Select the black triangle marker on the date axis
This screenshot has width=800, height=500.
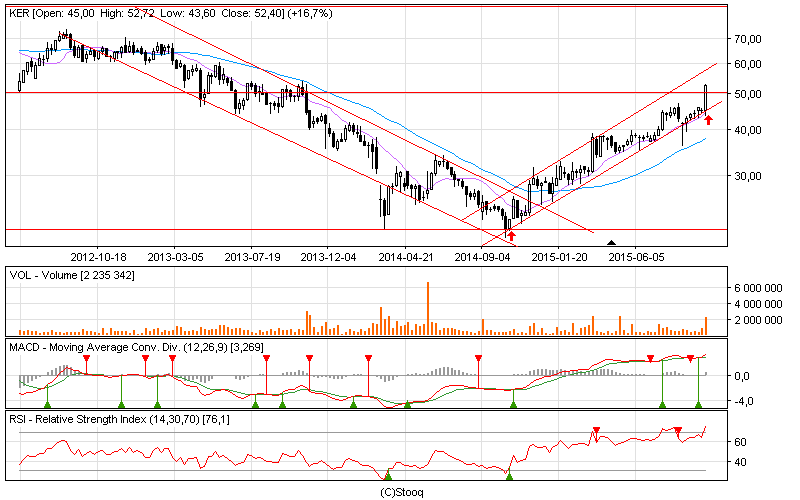pyautogui.click(x=612, y=242)
